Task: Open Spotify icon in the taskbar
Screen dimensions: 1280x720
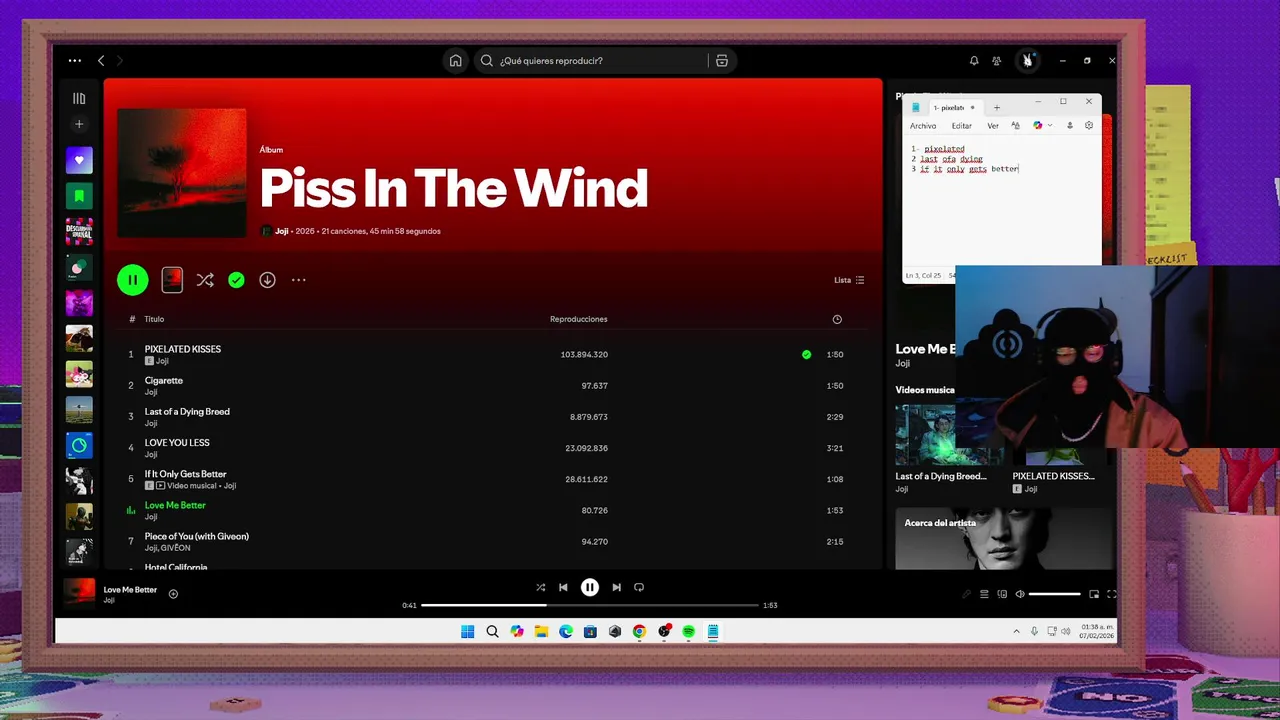Action: (x=688, y=631)
